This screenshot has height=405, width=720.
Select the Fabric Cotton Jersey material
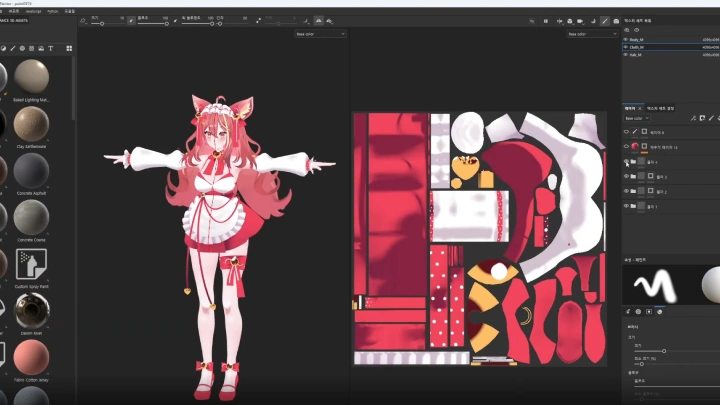tap(33, 357)
